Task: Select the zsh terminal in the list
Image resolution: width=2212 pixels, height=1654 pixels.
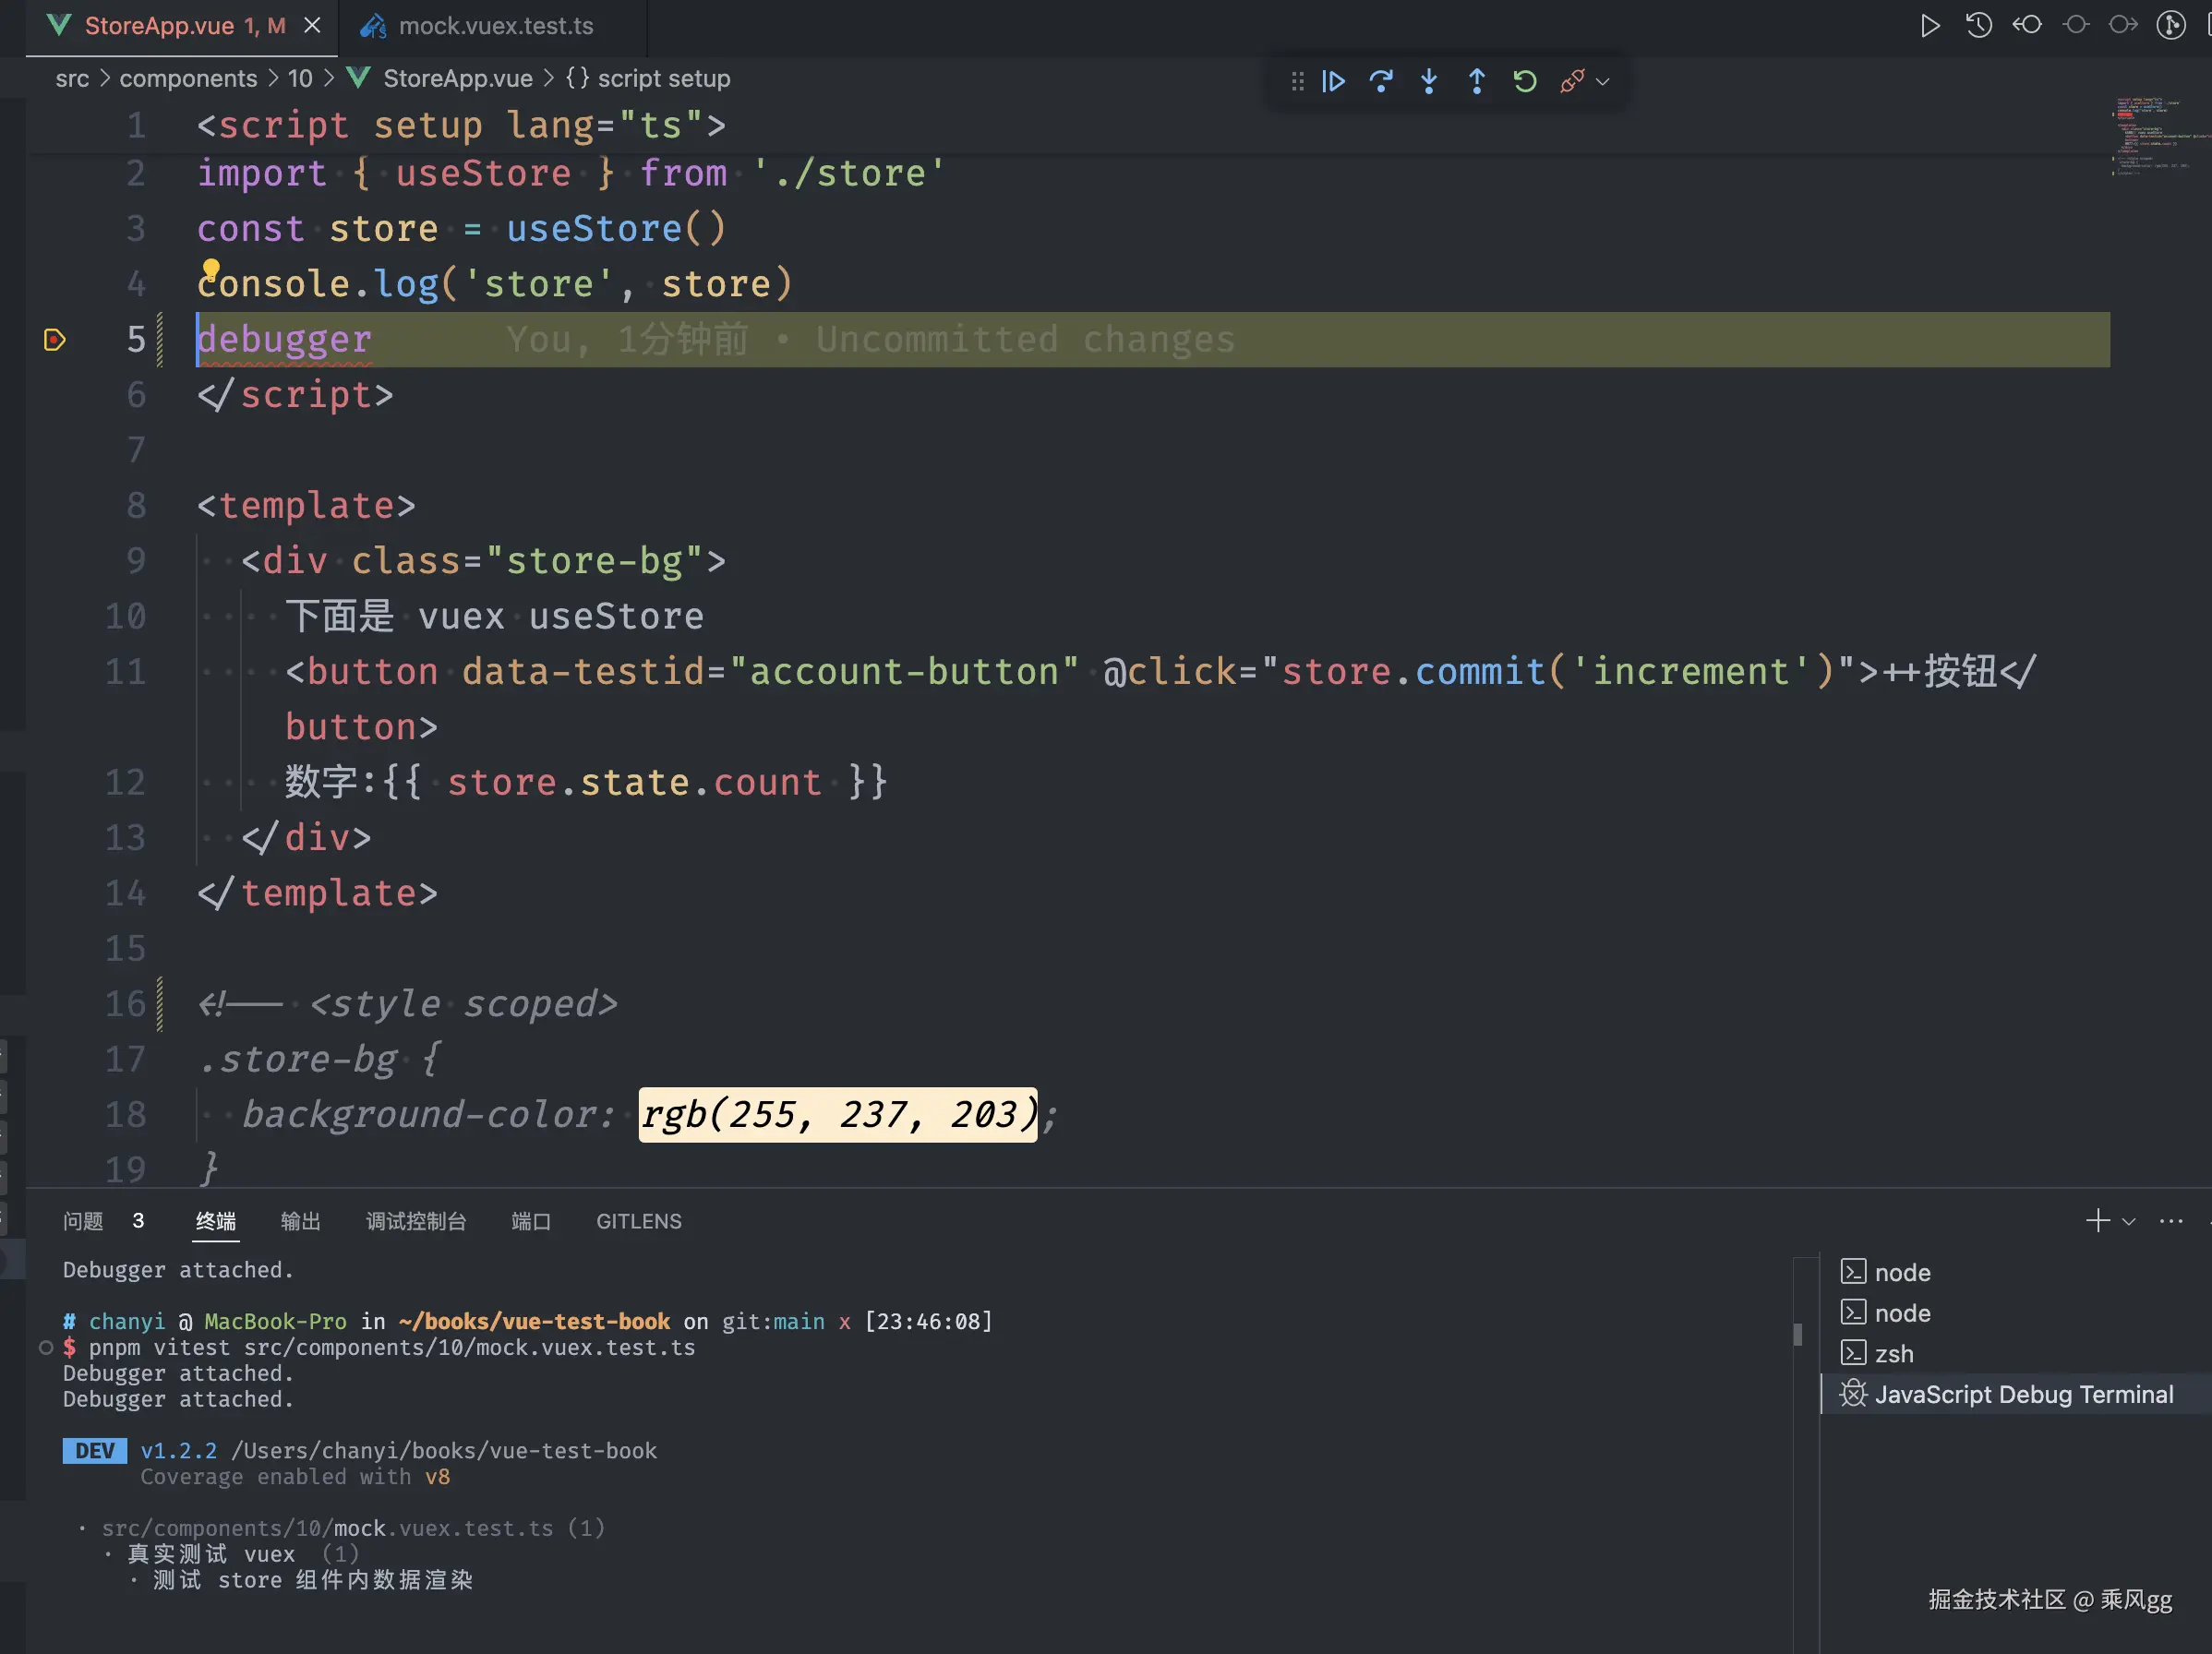Action: [1893, 1354]
